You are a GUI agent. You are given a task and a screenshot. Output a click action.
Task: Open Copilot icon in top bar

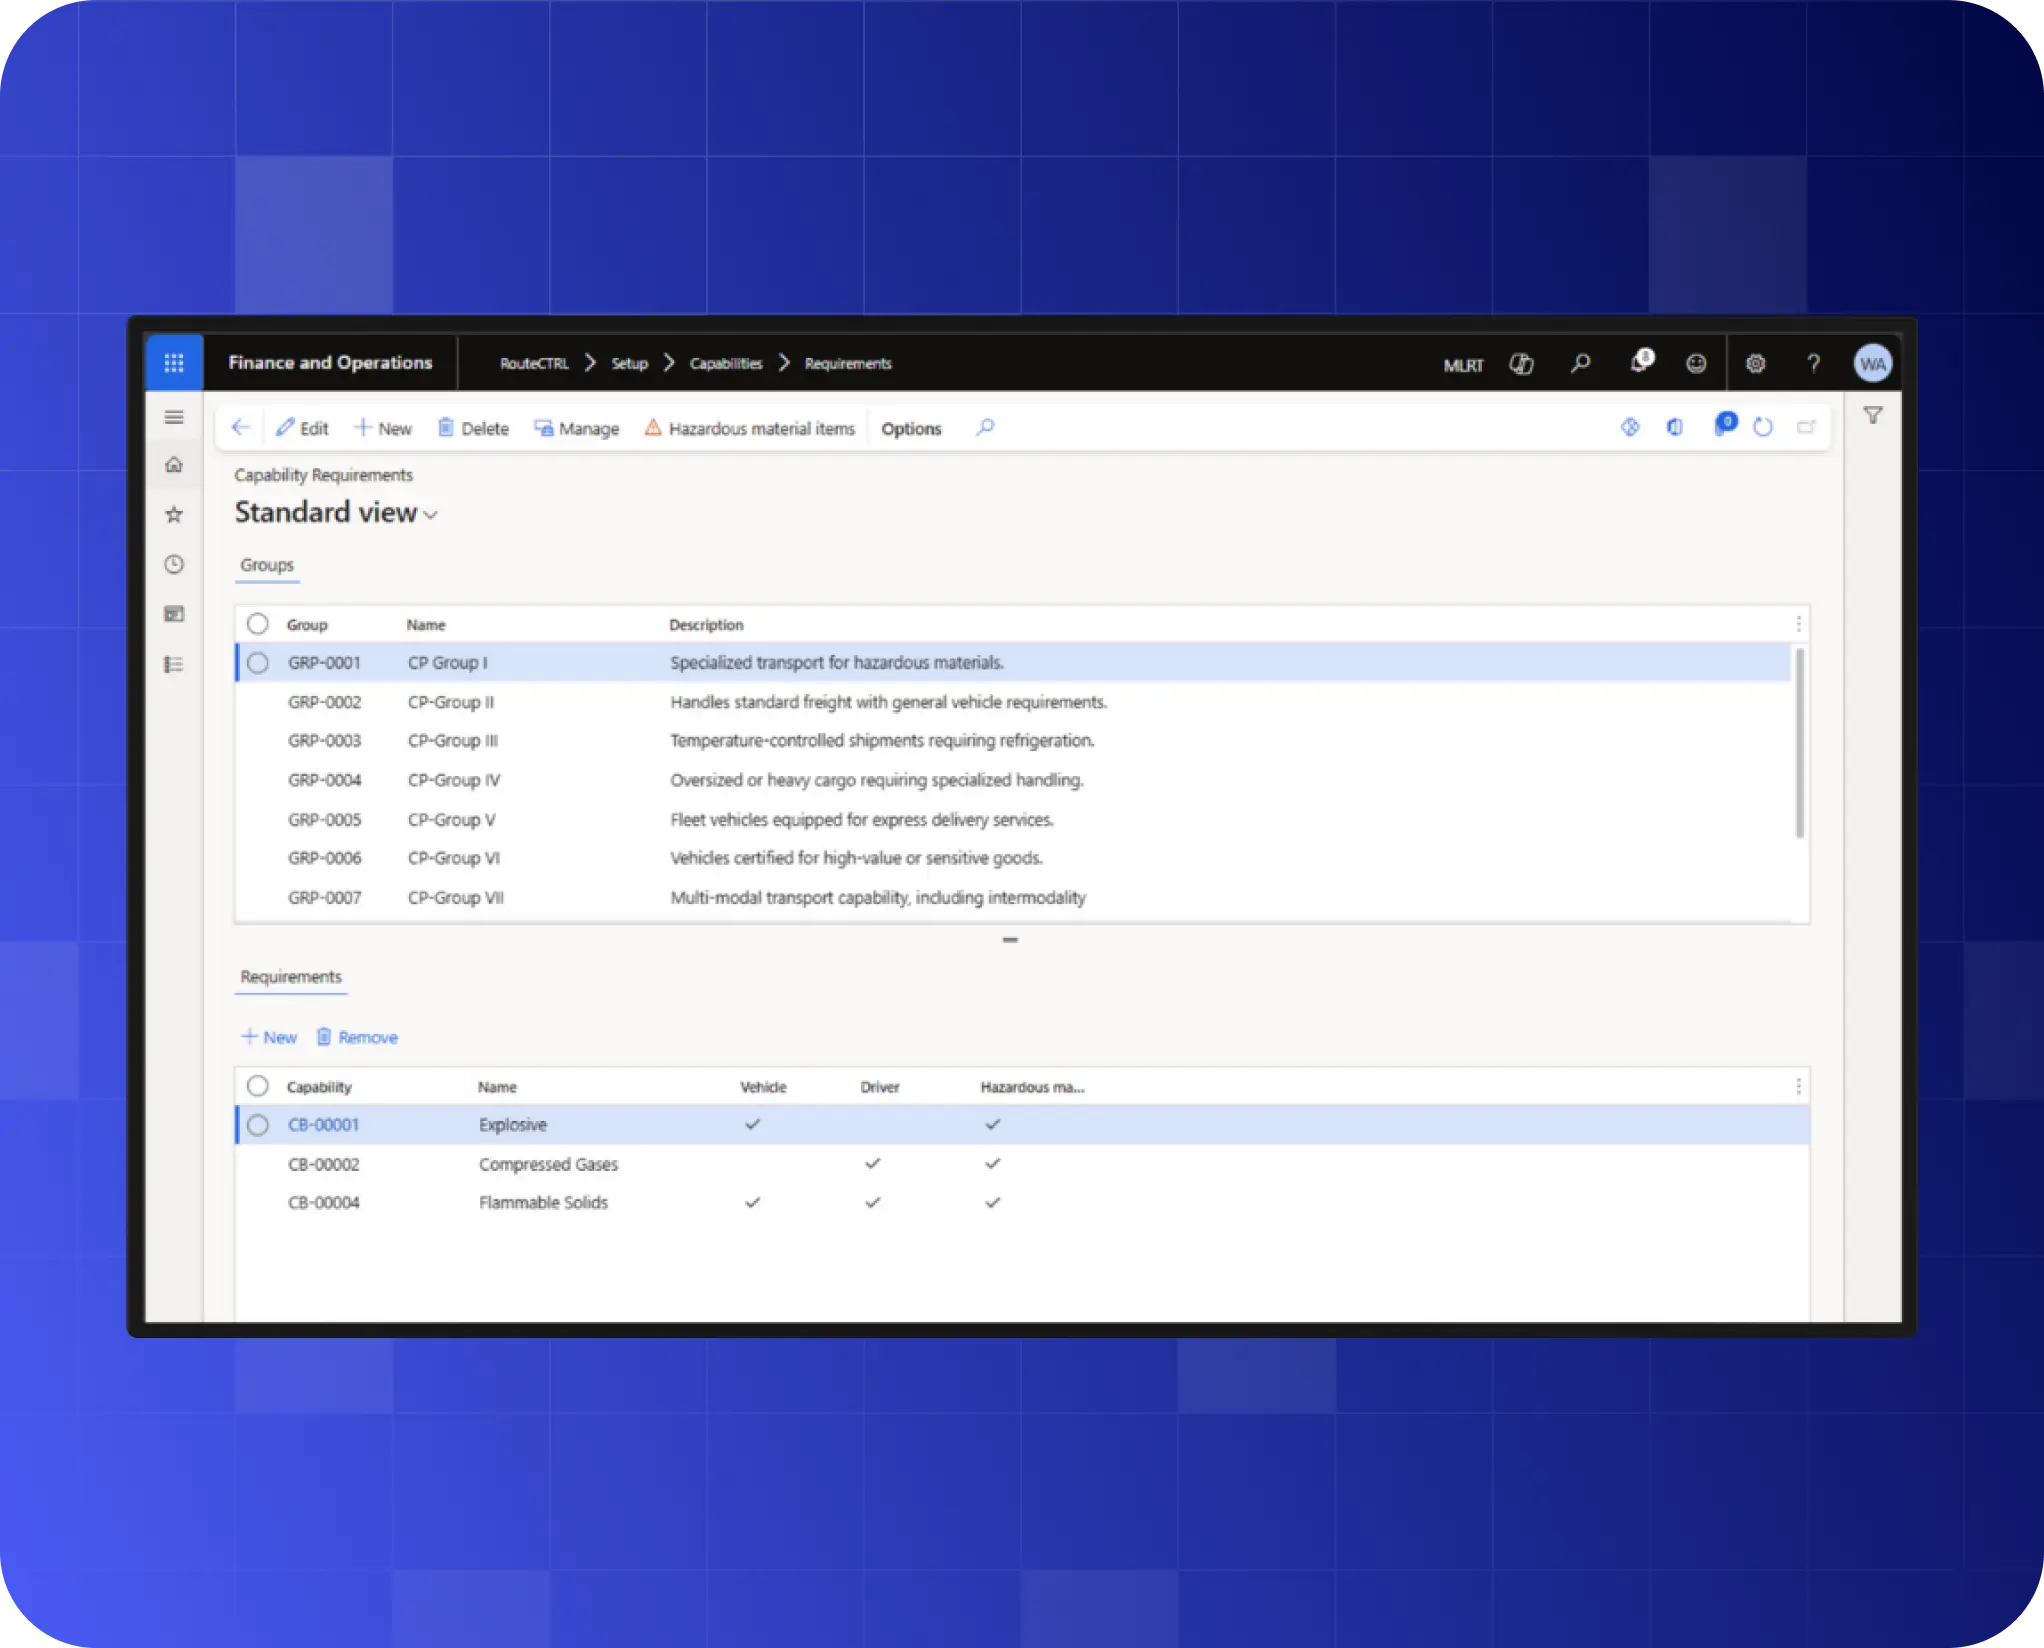(1521, 364)
